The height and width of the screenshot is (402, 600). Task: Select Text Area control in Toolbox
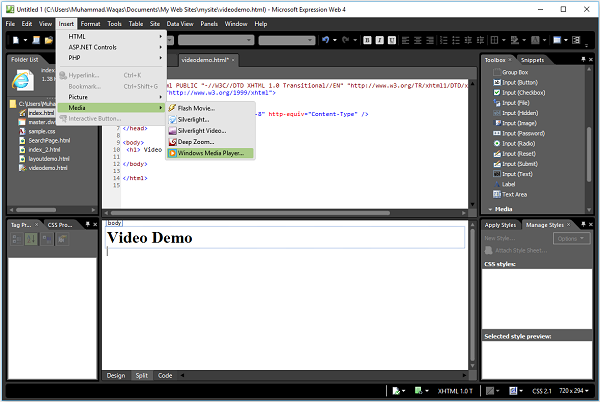(516, 194)
